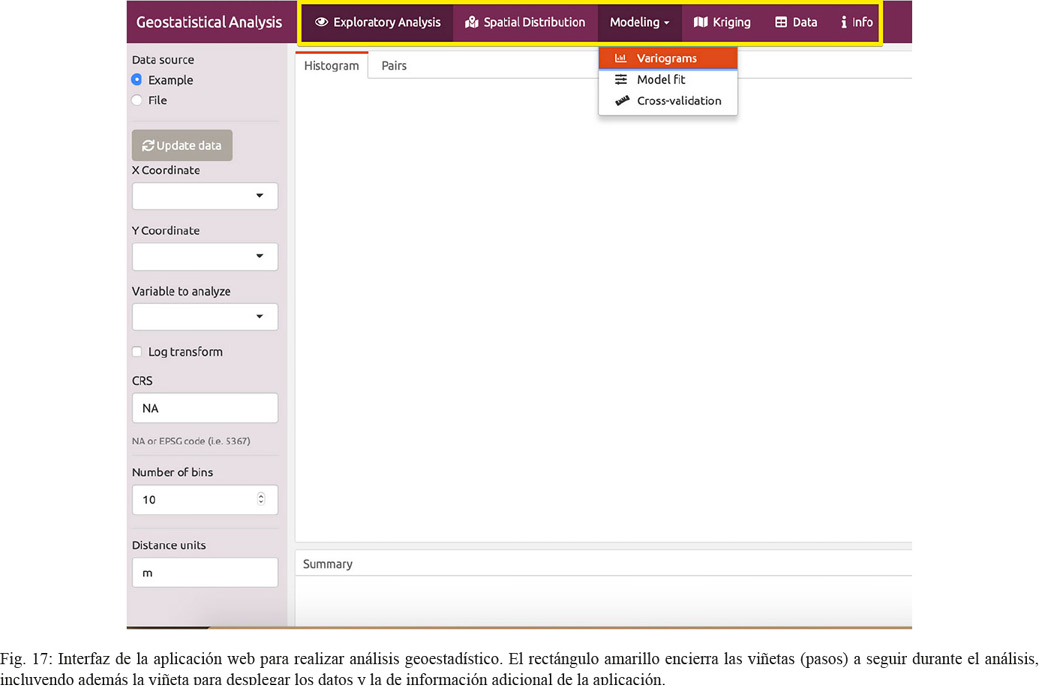The height and width of the screenshot is (686, 1039).
Task: Click the Summary panel heading
Action: (328, 564)
